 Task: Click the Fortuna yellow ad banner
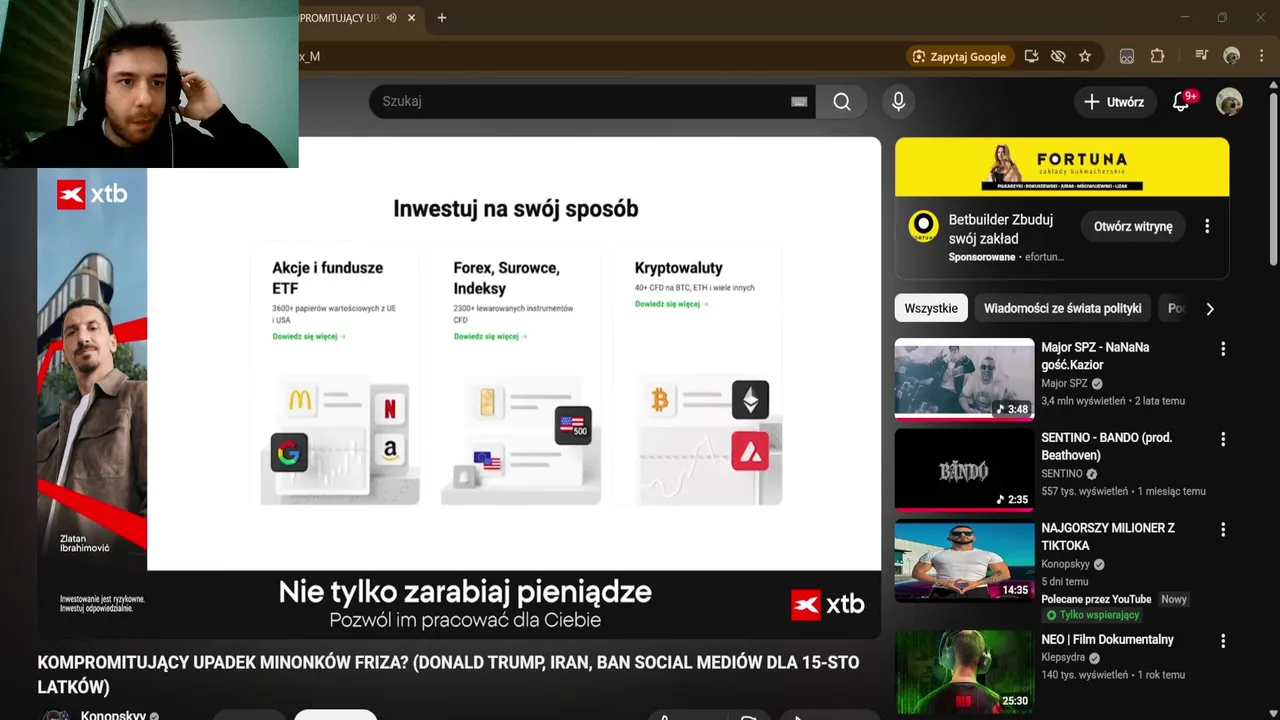click(1062, 167)
